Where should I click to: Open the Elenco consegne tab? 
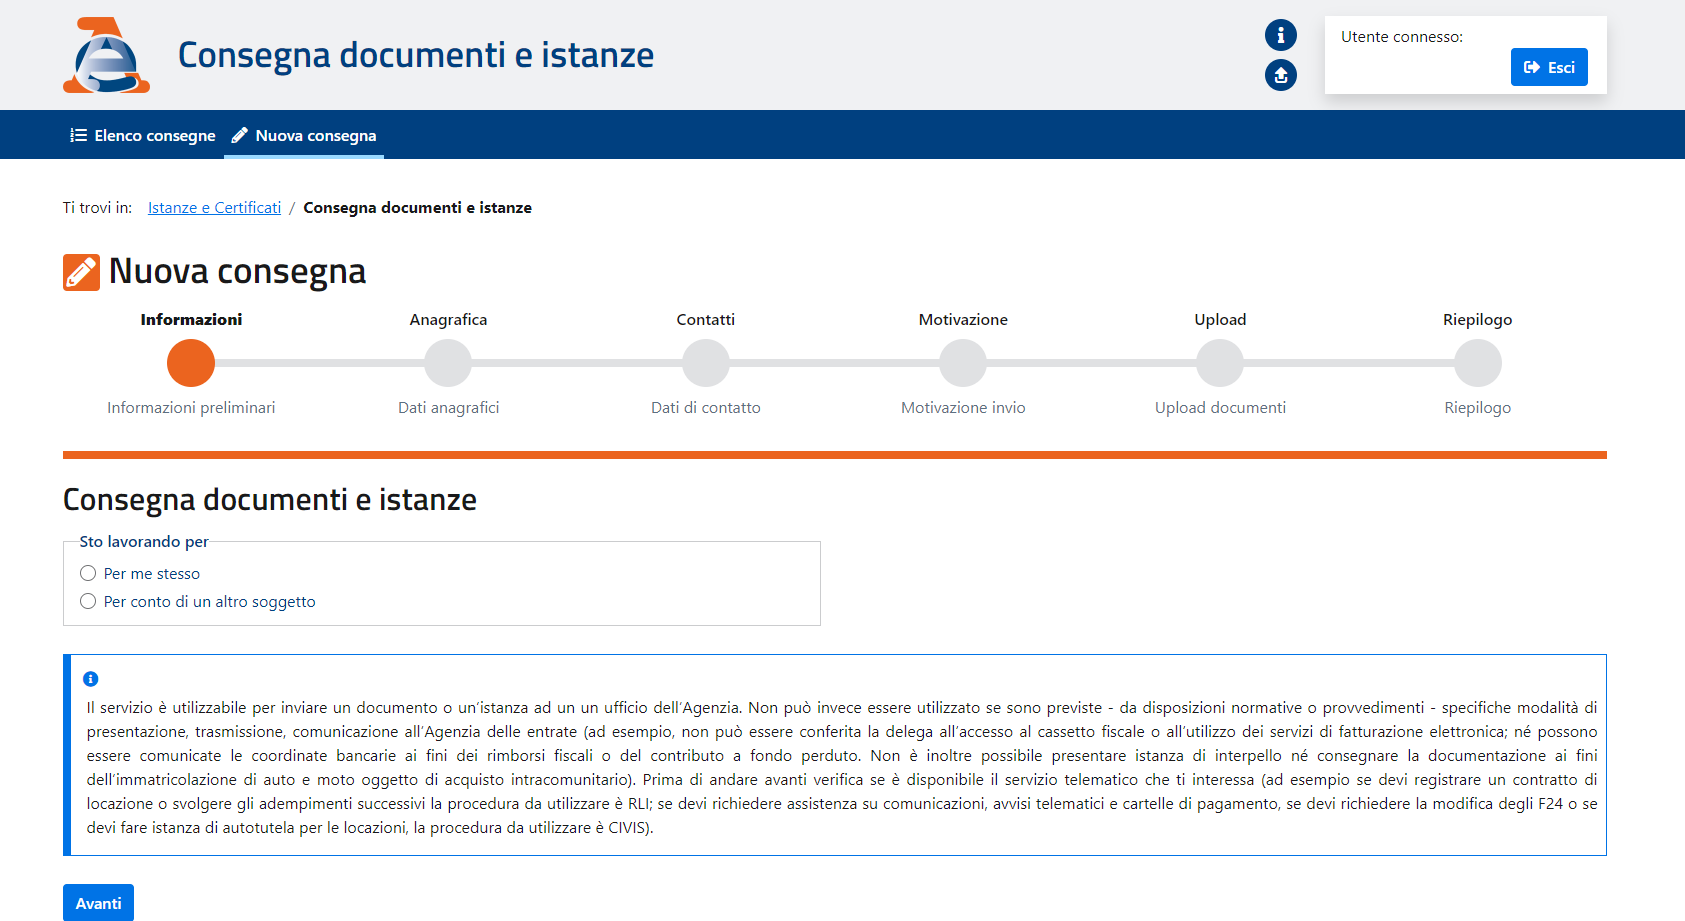coord(143,135)
